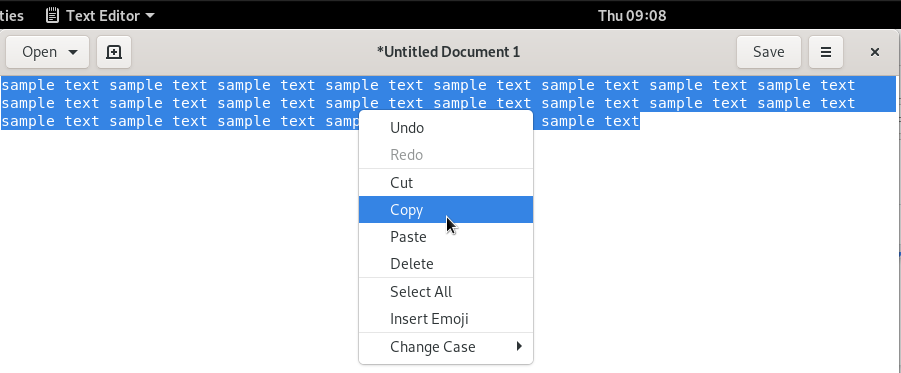
Task: Expand the Change Case submenu
Action: [446, 347]
